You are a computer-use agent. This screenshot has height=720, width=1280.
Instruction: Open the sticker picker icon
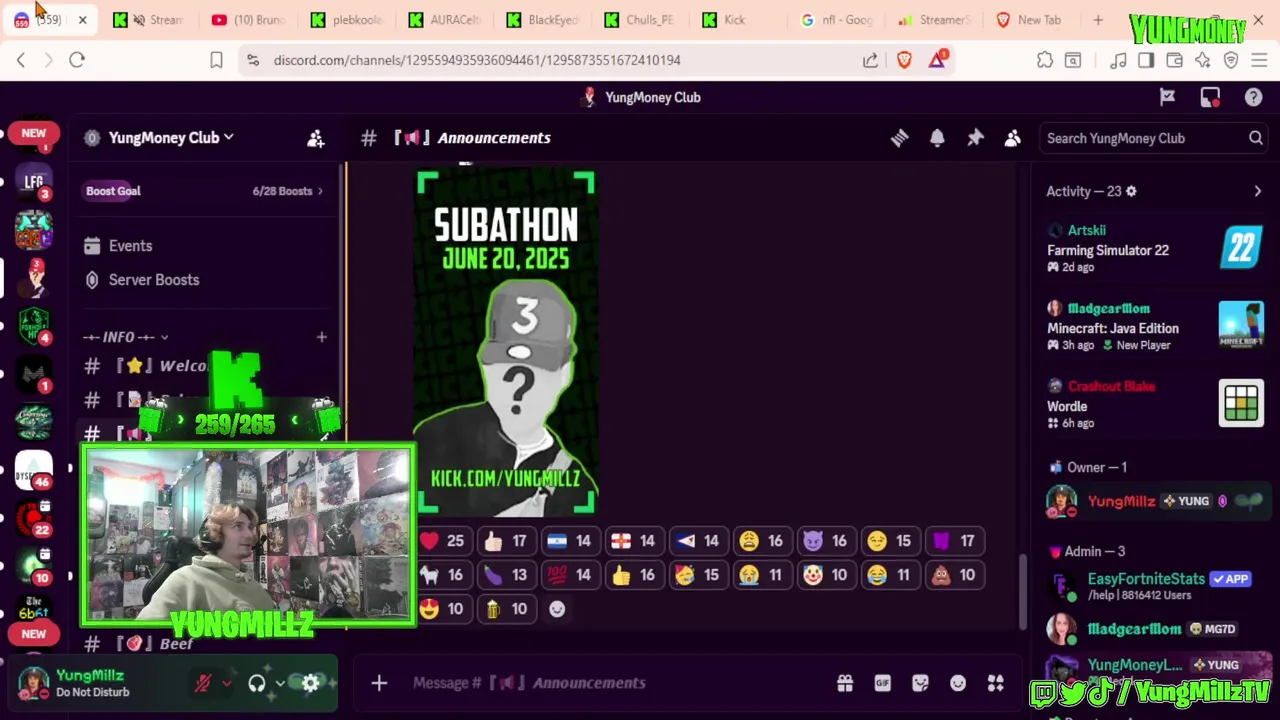tap(920, 683)
